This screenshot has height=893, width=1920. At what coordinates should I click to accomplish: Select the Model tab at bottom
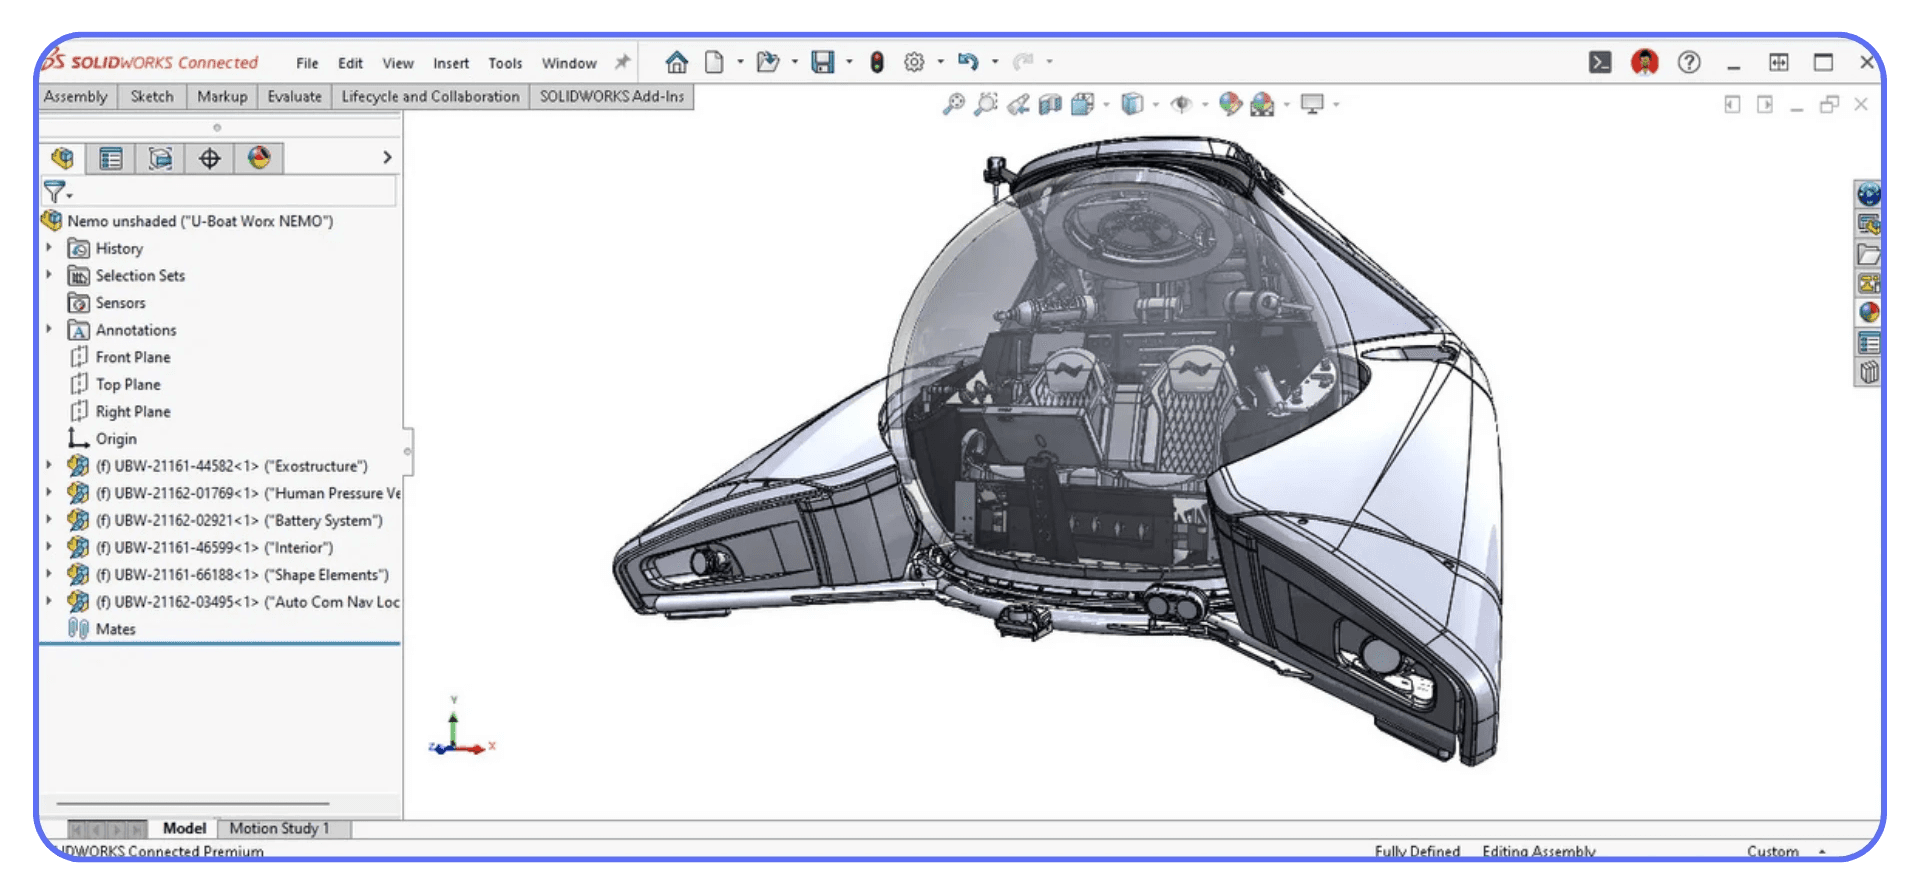pos(184,828)
